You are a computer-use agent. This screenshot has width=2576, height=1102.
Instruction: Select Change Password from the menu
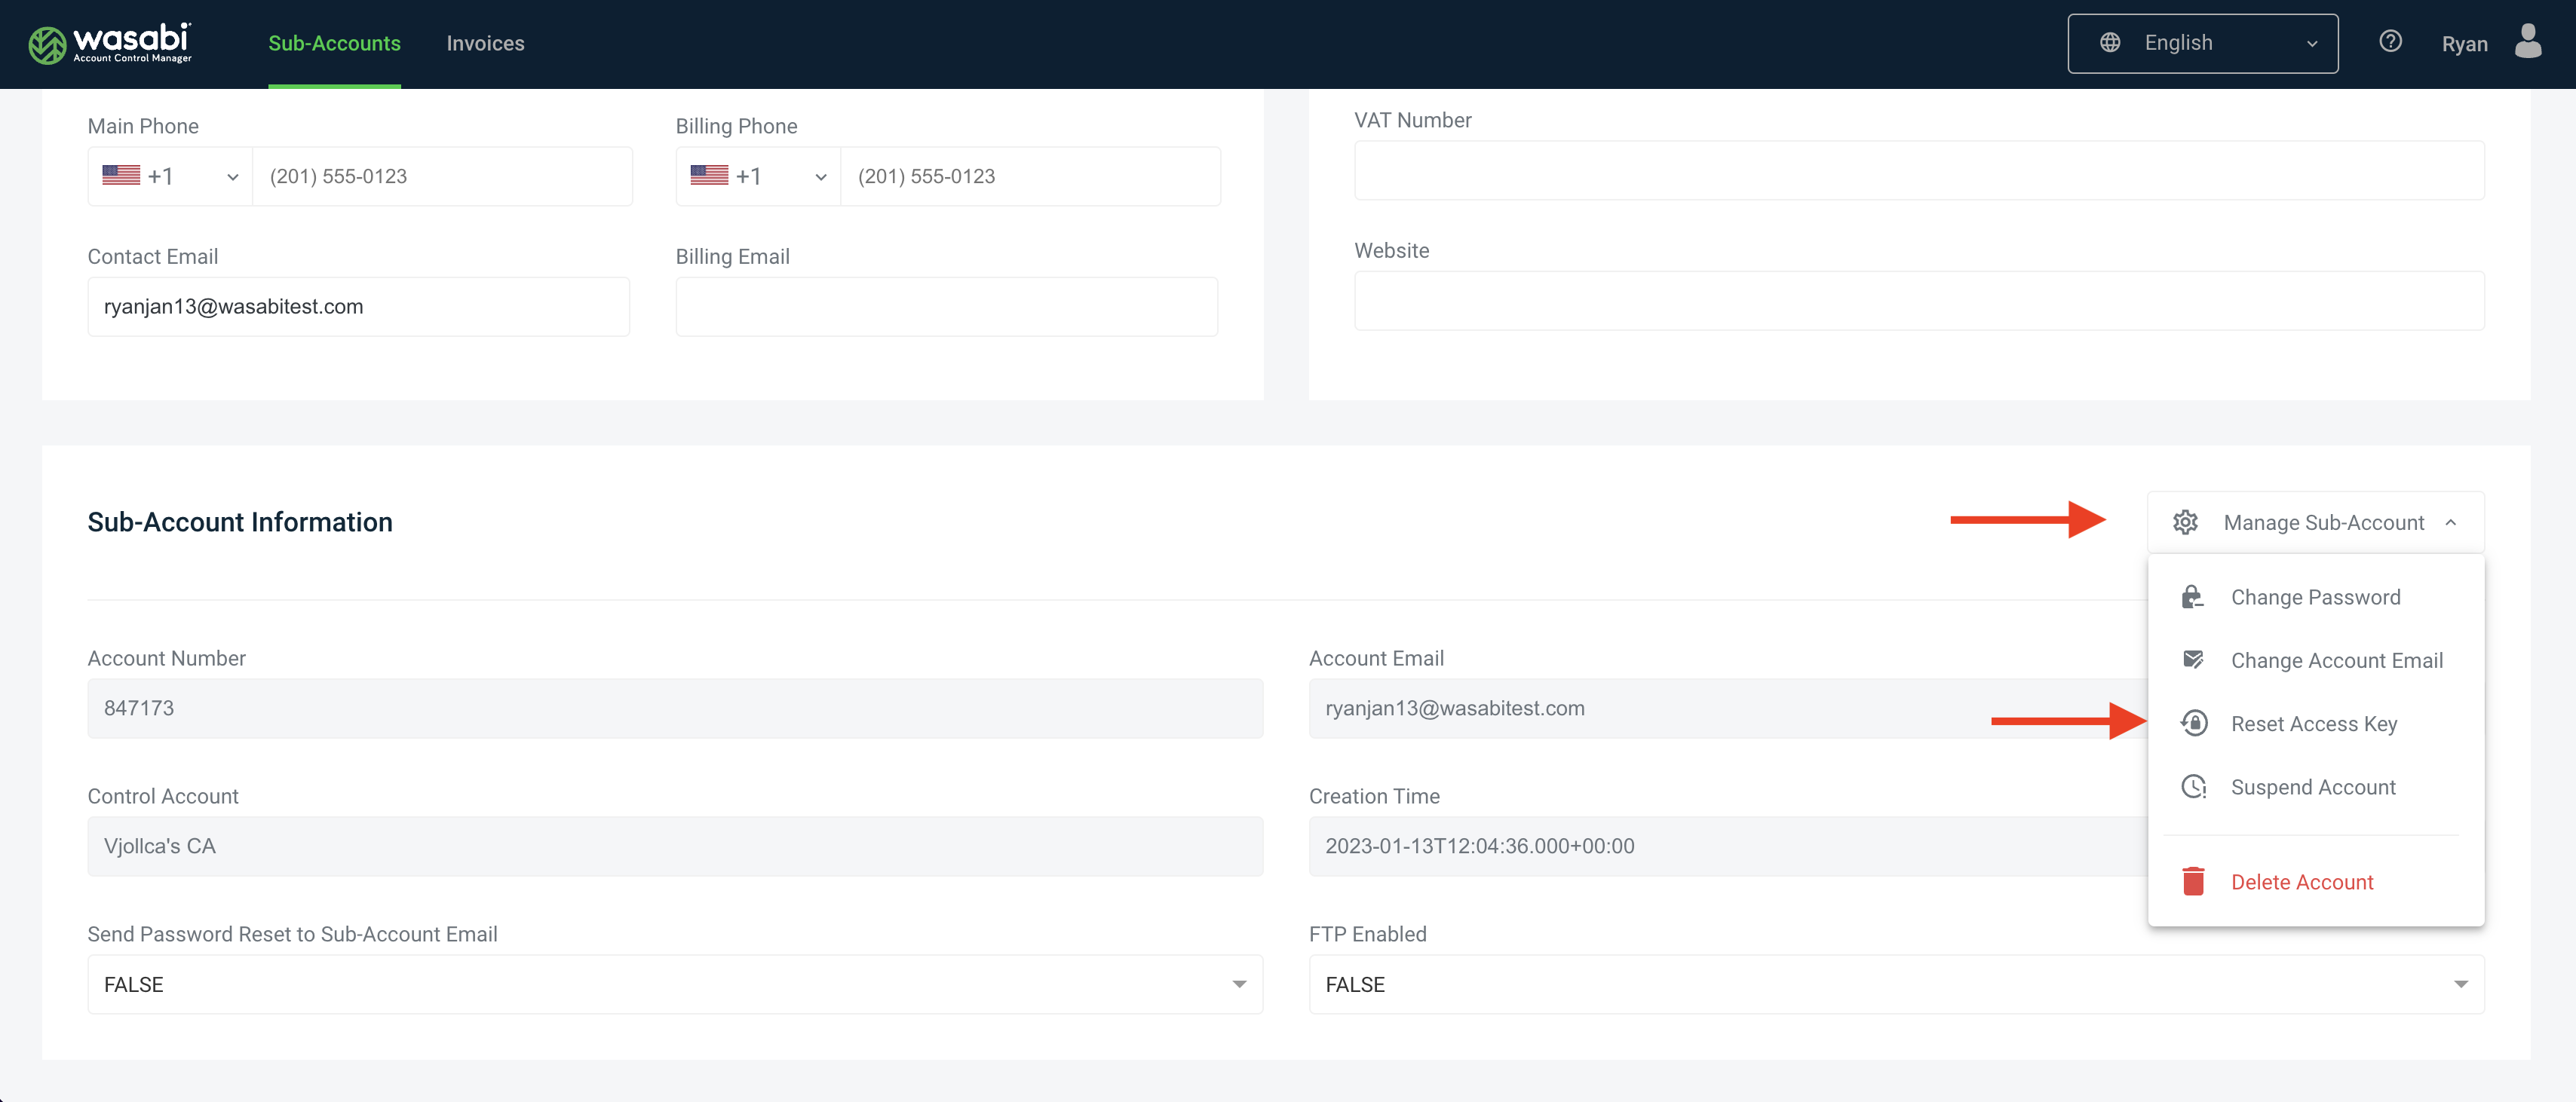coord(2316,597)
